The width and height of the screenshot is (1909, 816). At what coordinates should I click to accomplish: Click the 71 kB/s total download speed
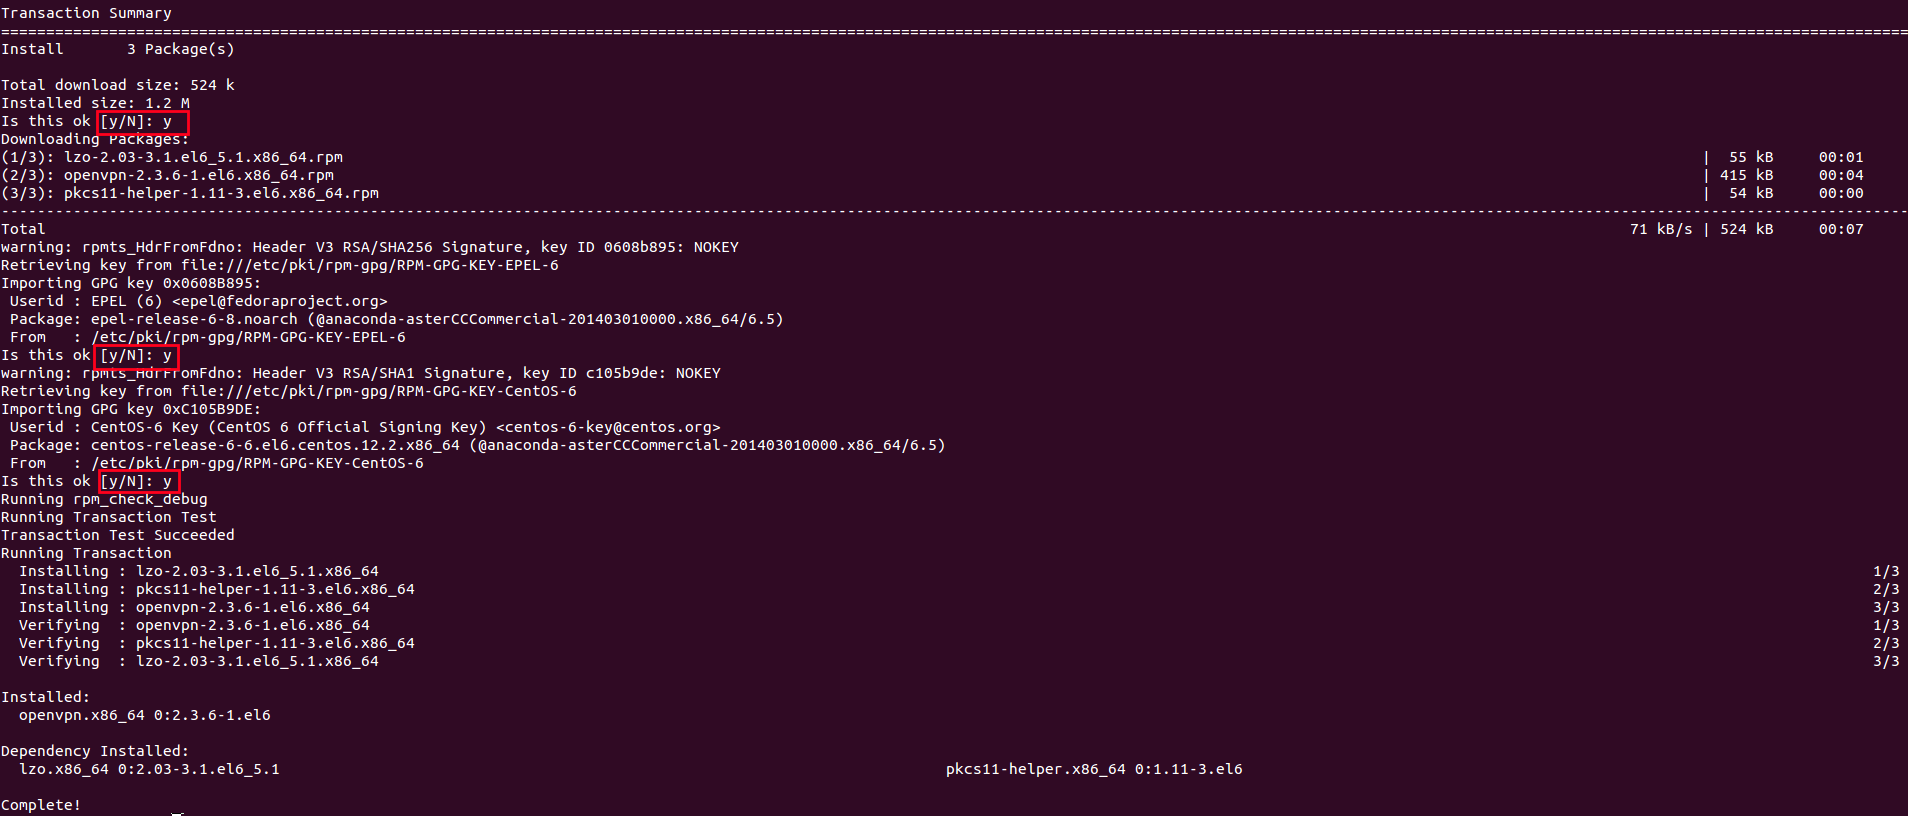(1661, 229)
